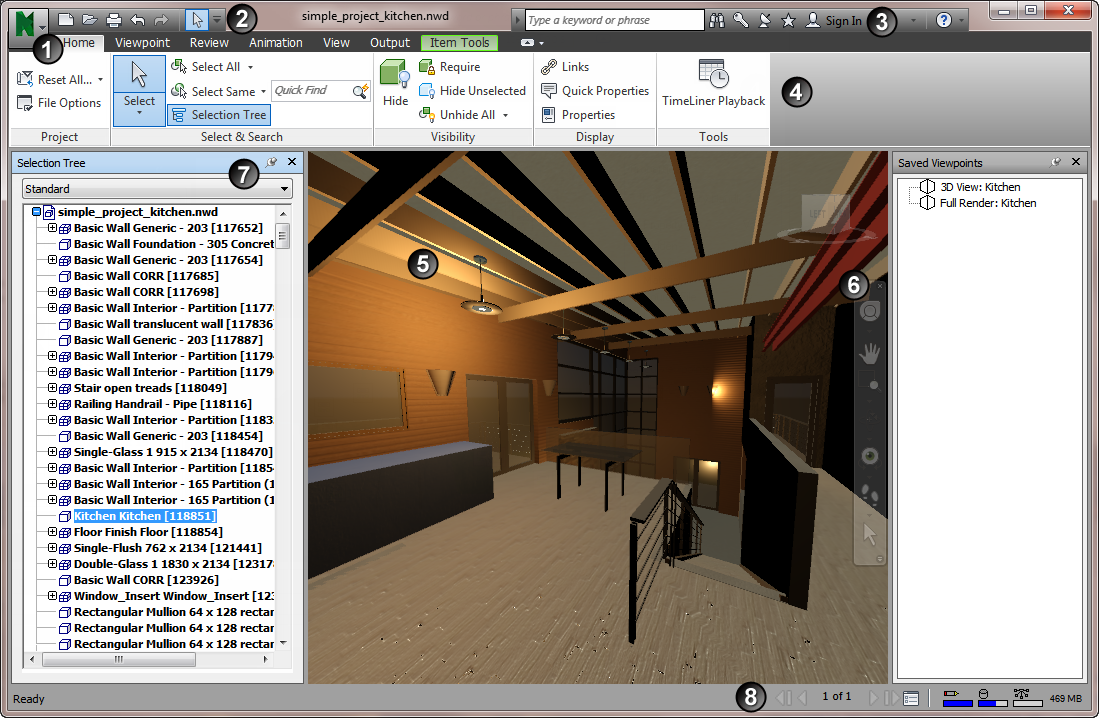Toggle auto-hide pin on Selection Tree panel
This screenshot has width=1099, height=718.
pos(272,162)
